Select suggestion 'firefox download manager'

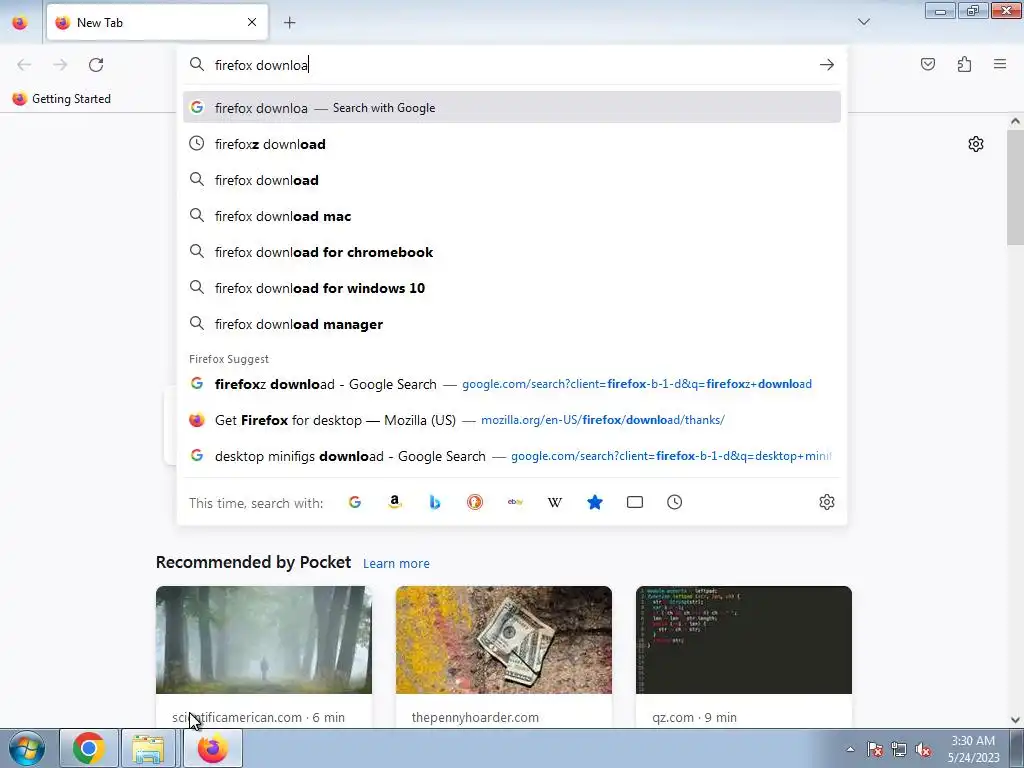coord(512,324)
